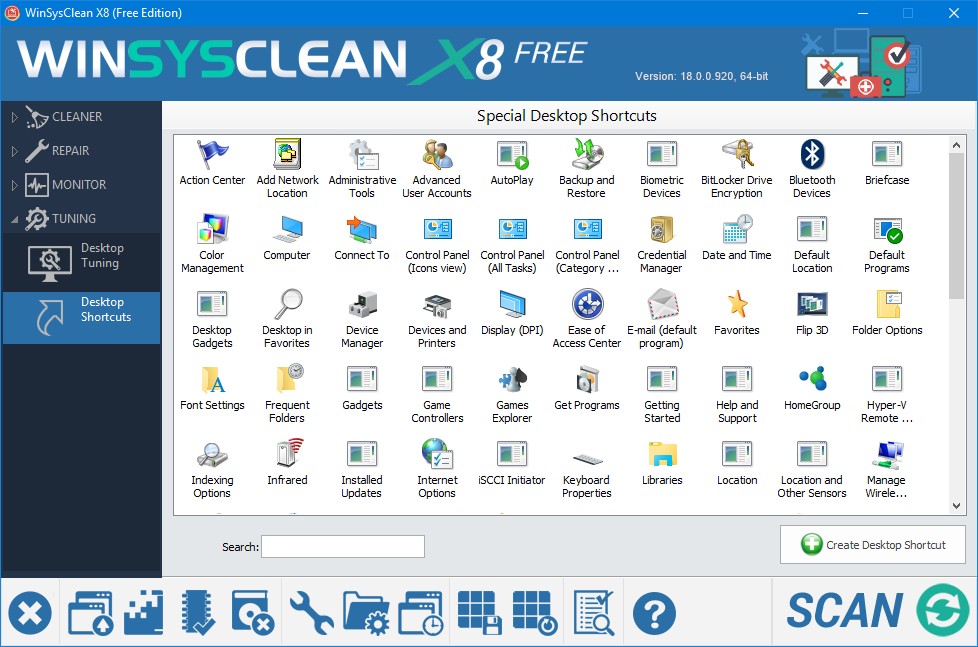Image resolution: width=978 pixels, height=647 pixels.
Task: Open the window with clock scheduler icon
Action: click(422, 613)
